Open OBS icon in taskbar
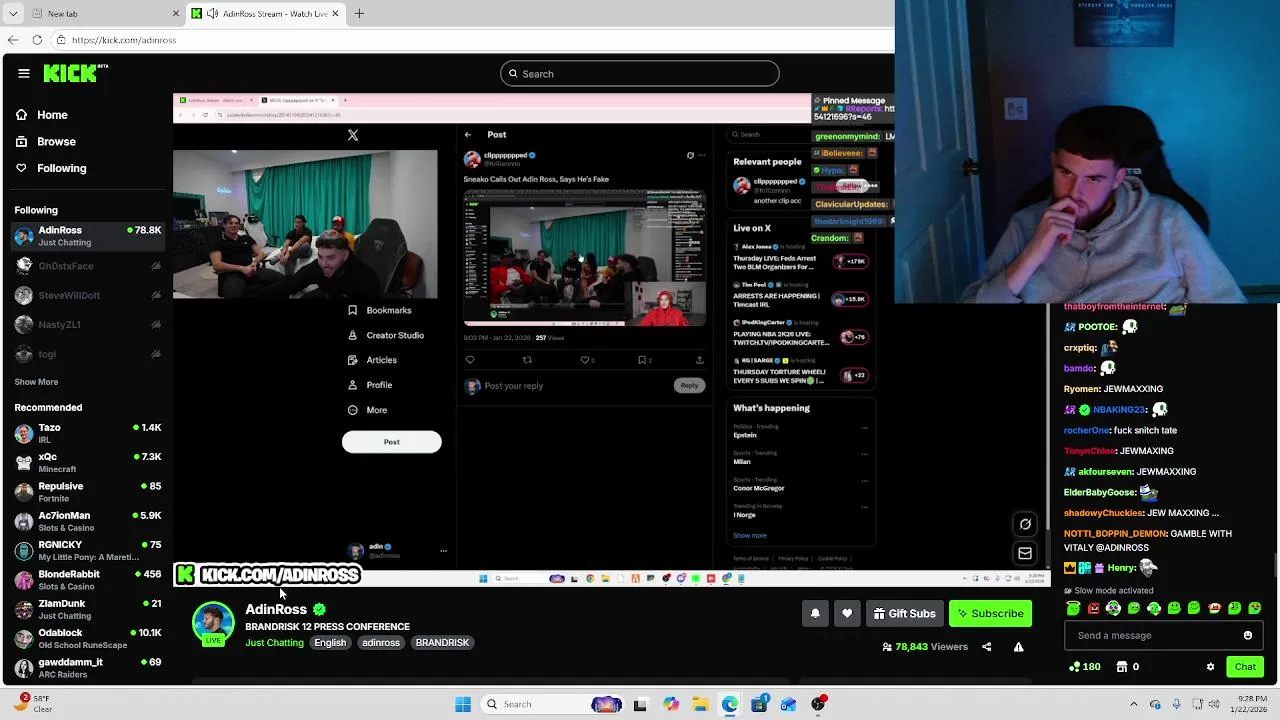Image resolution: width=1280 pixels, height=720 pixels. (x=819, y=704)
